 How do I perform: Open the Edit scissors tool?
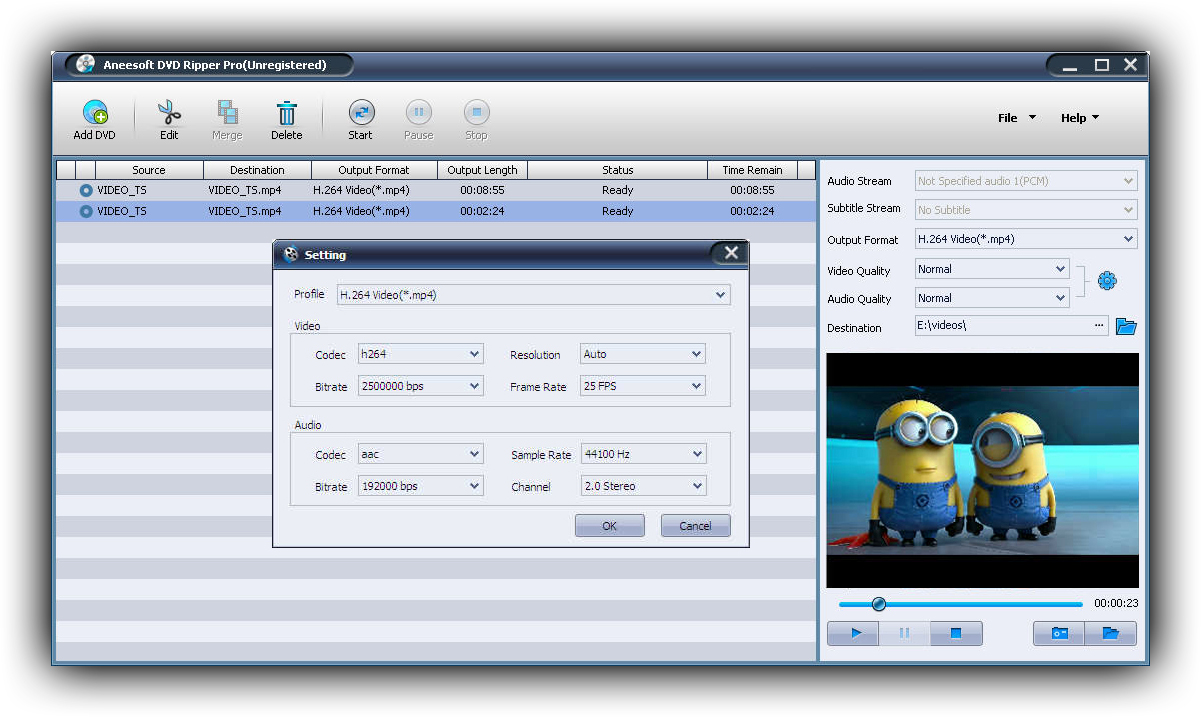pos(169,113)
